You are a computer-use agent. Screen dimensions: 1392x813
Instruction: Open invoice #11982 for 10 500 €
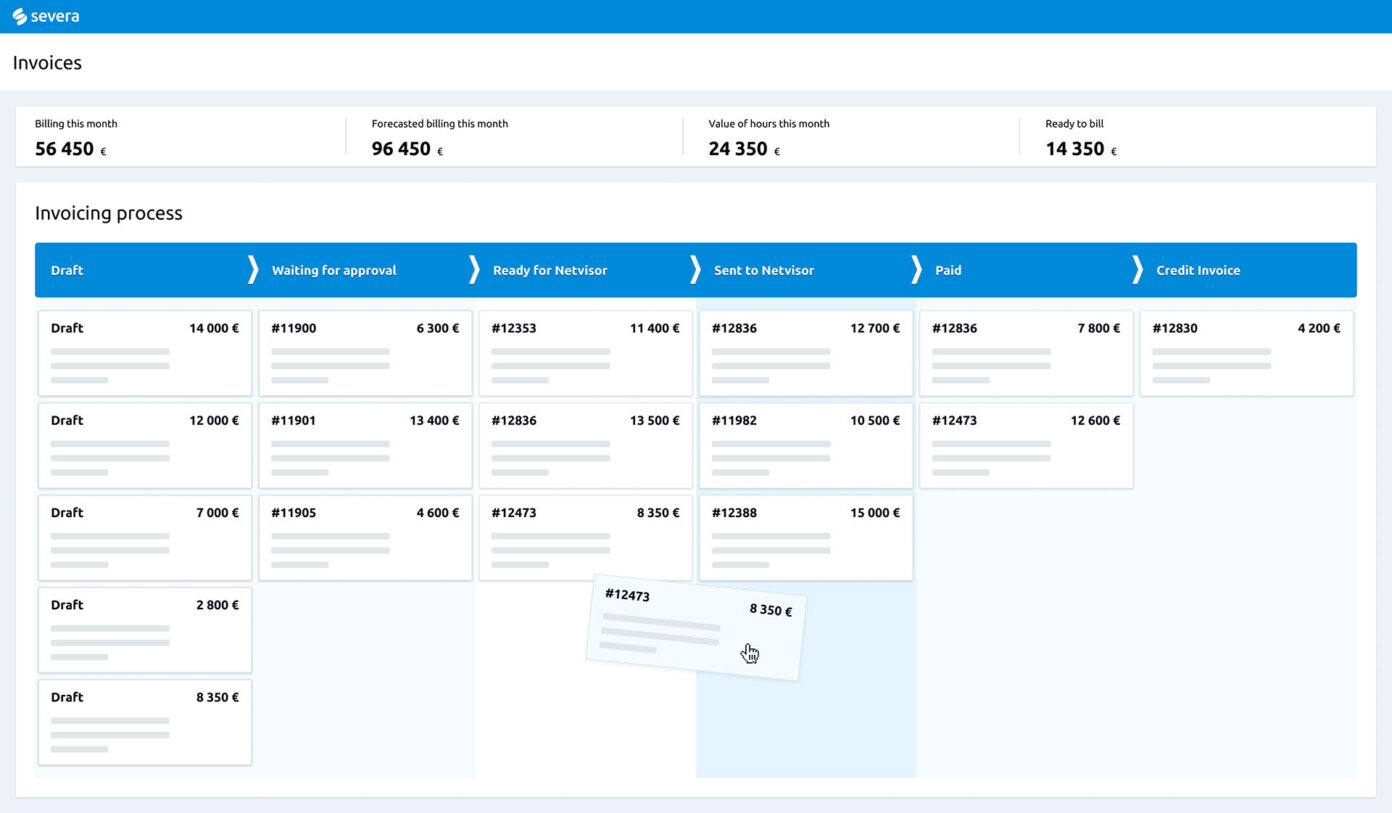(x=805, y=444)
